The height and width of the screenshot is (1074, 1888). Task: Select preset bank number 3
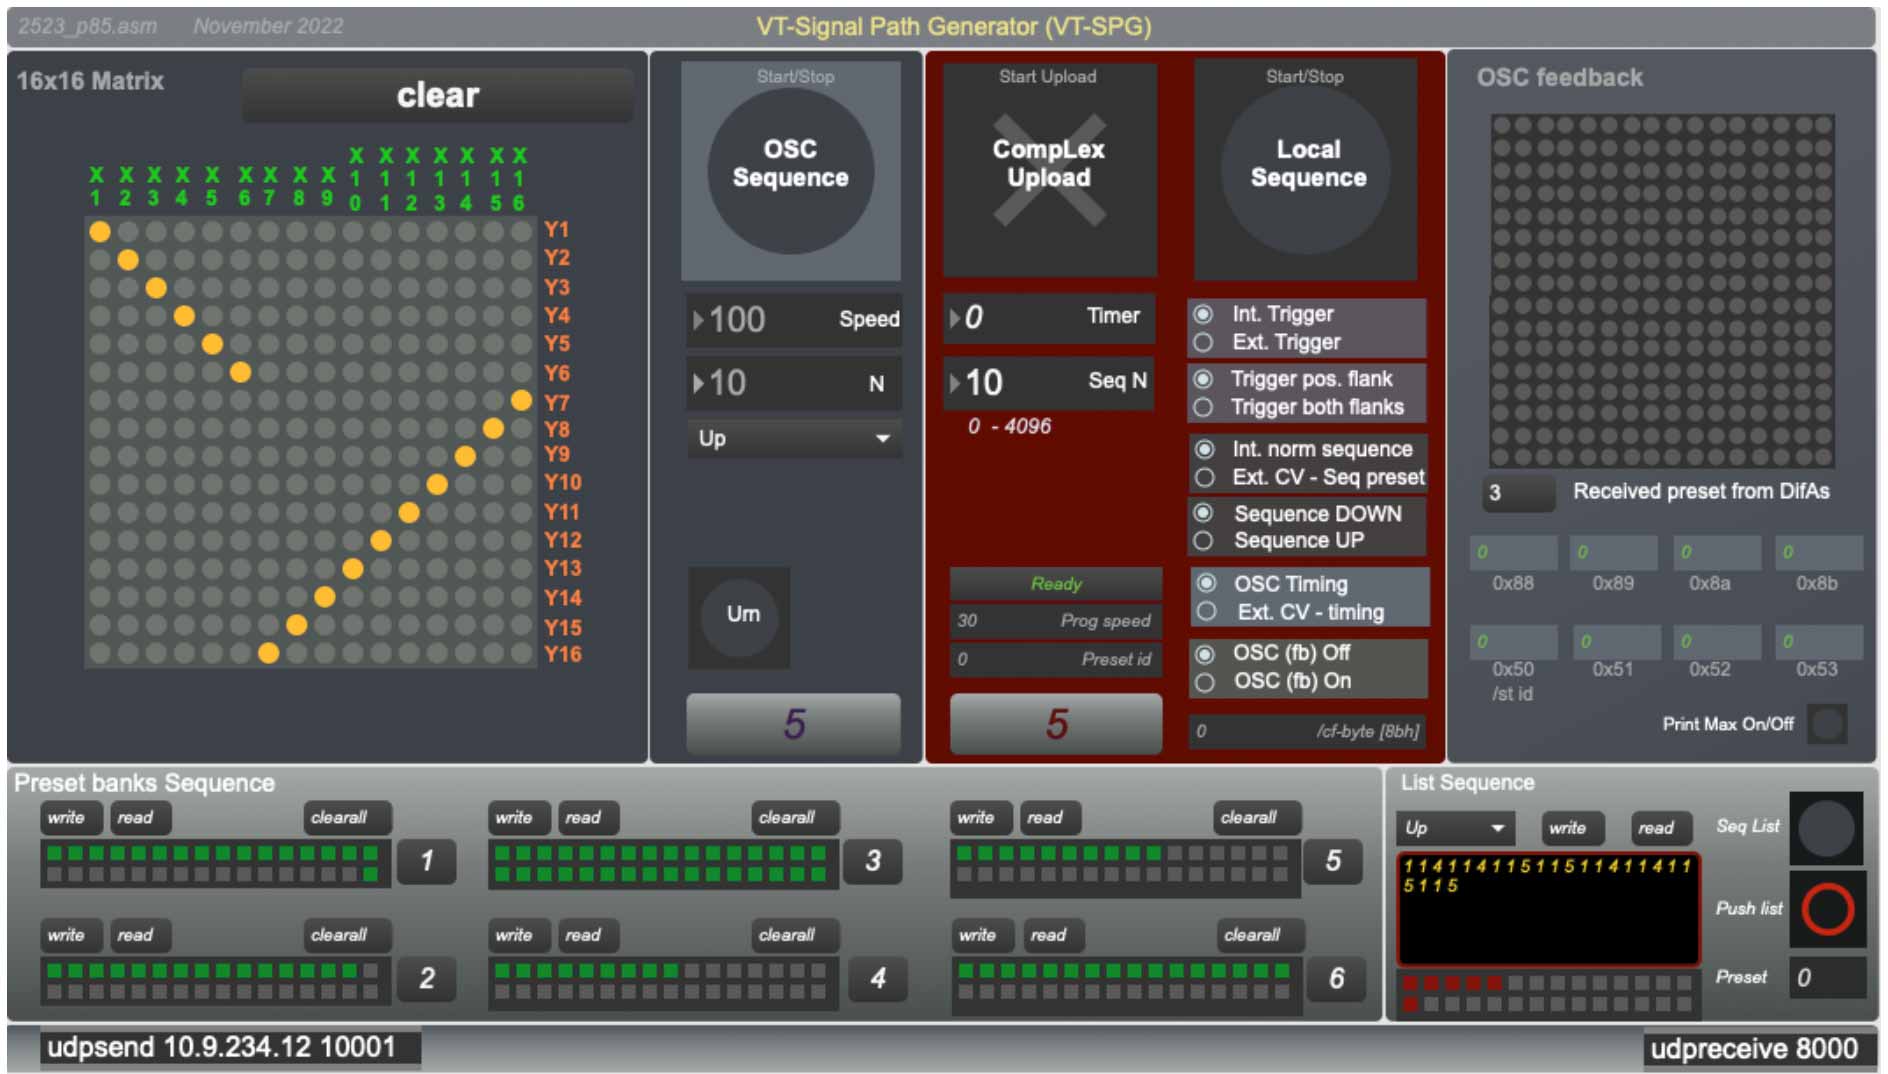click(873, 861)
